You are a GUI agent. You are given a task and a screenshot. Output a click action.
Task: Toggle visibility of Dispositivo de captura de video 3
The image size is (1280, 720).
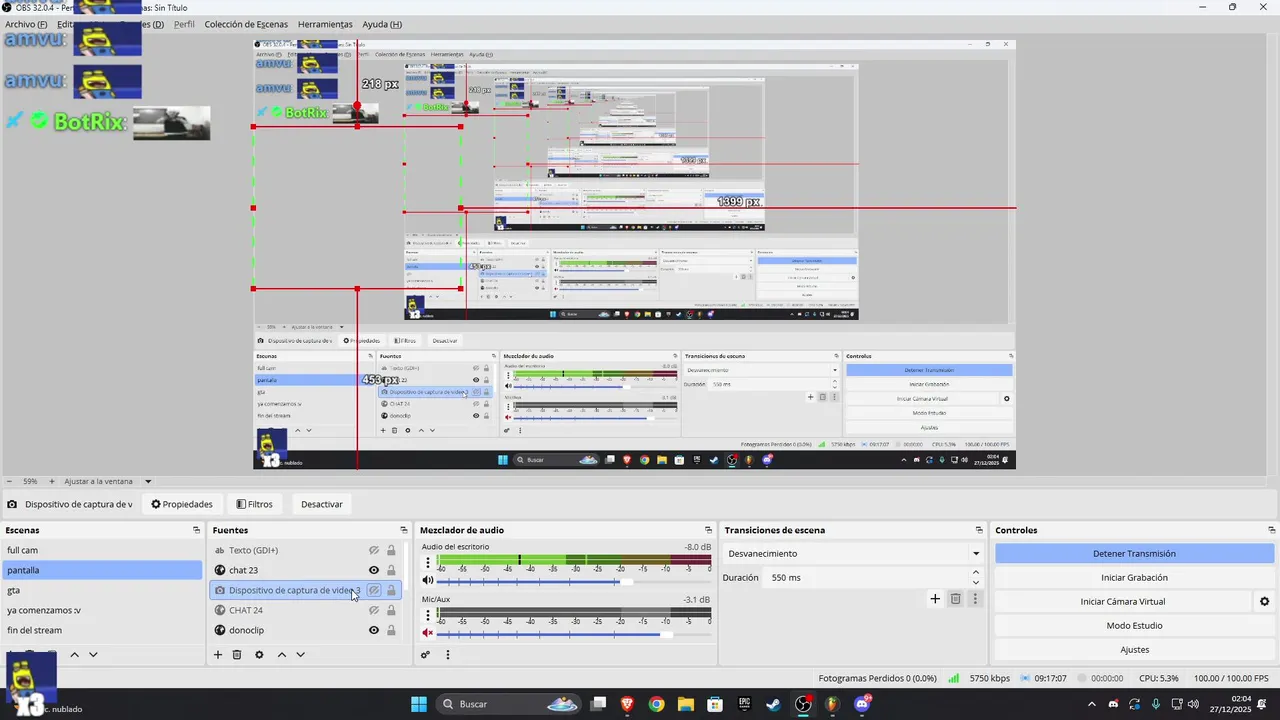pos(374,590)
